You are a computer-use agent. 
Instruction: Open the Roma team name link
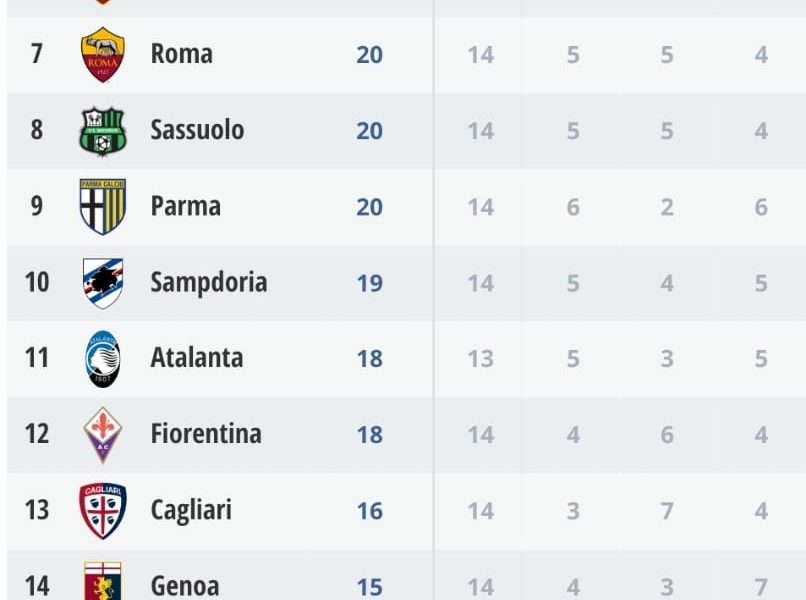point(181,54)
